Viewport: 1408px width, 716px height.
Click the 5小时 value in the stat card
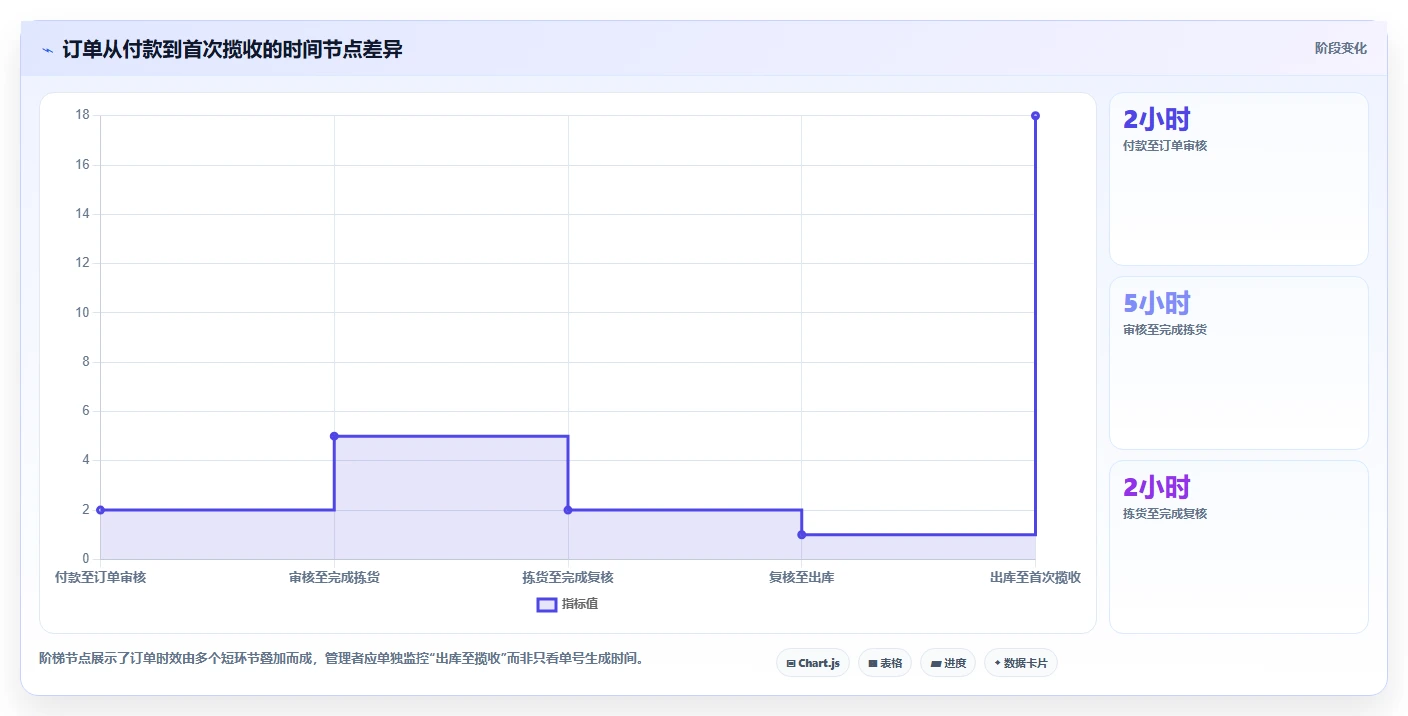click(1157, 303)
